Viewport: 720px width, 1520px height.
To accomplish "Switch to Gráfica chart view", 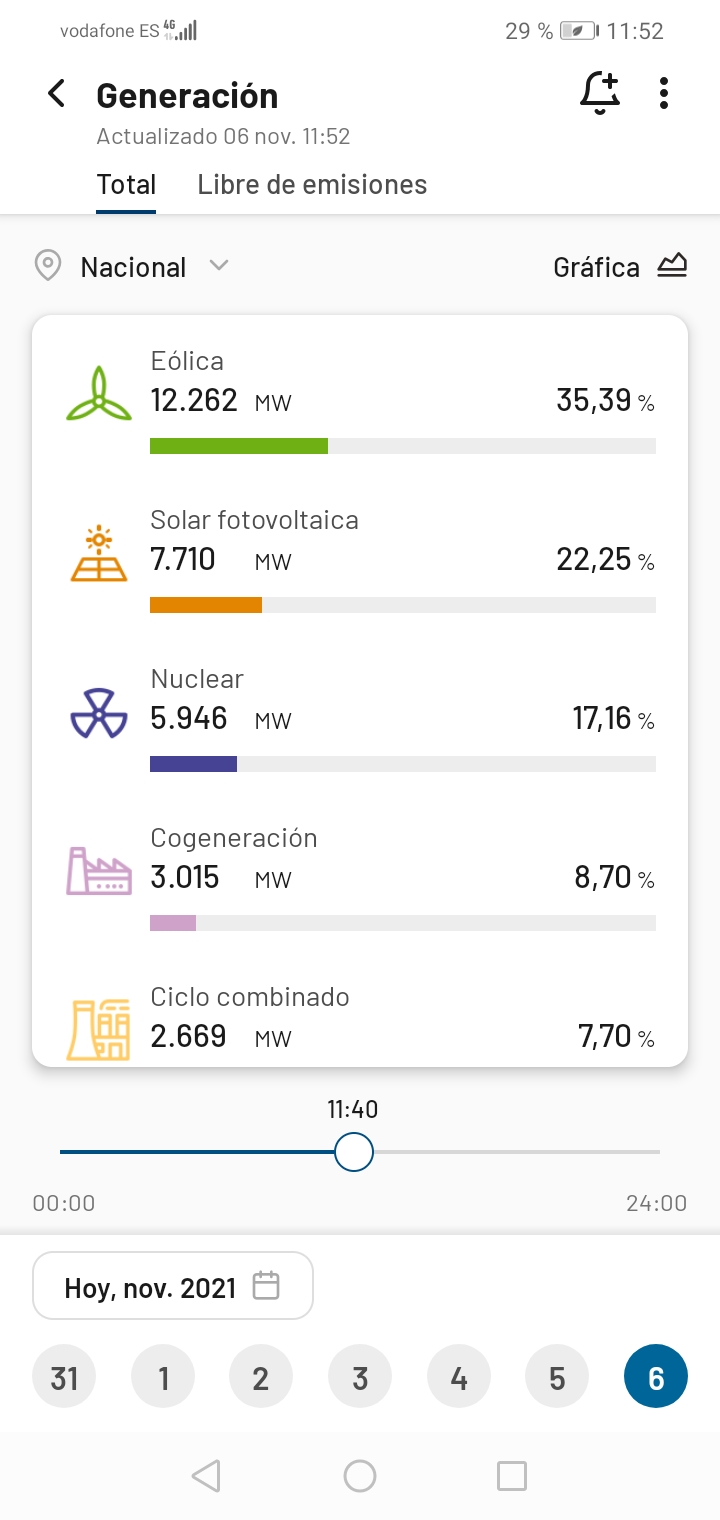I will [x=620, y=267].
